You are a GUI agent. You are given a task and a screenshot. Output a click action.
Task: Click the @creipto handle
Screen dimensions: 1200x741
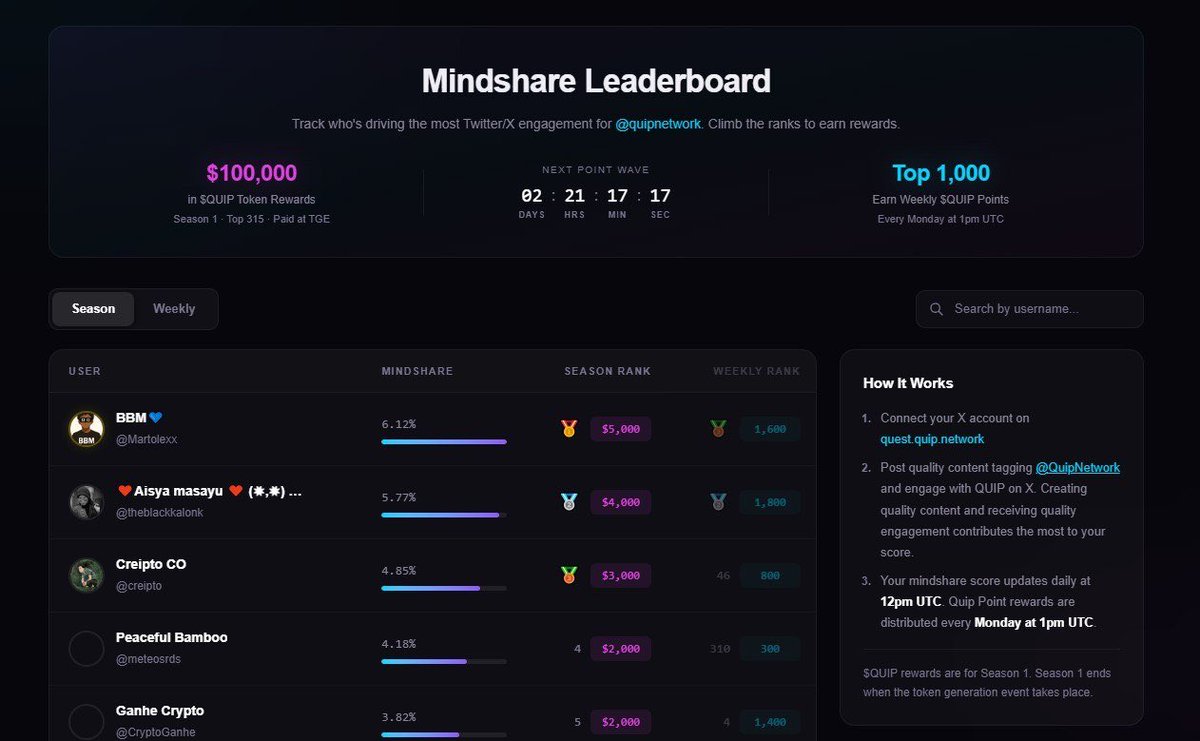tap(139, 585)
